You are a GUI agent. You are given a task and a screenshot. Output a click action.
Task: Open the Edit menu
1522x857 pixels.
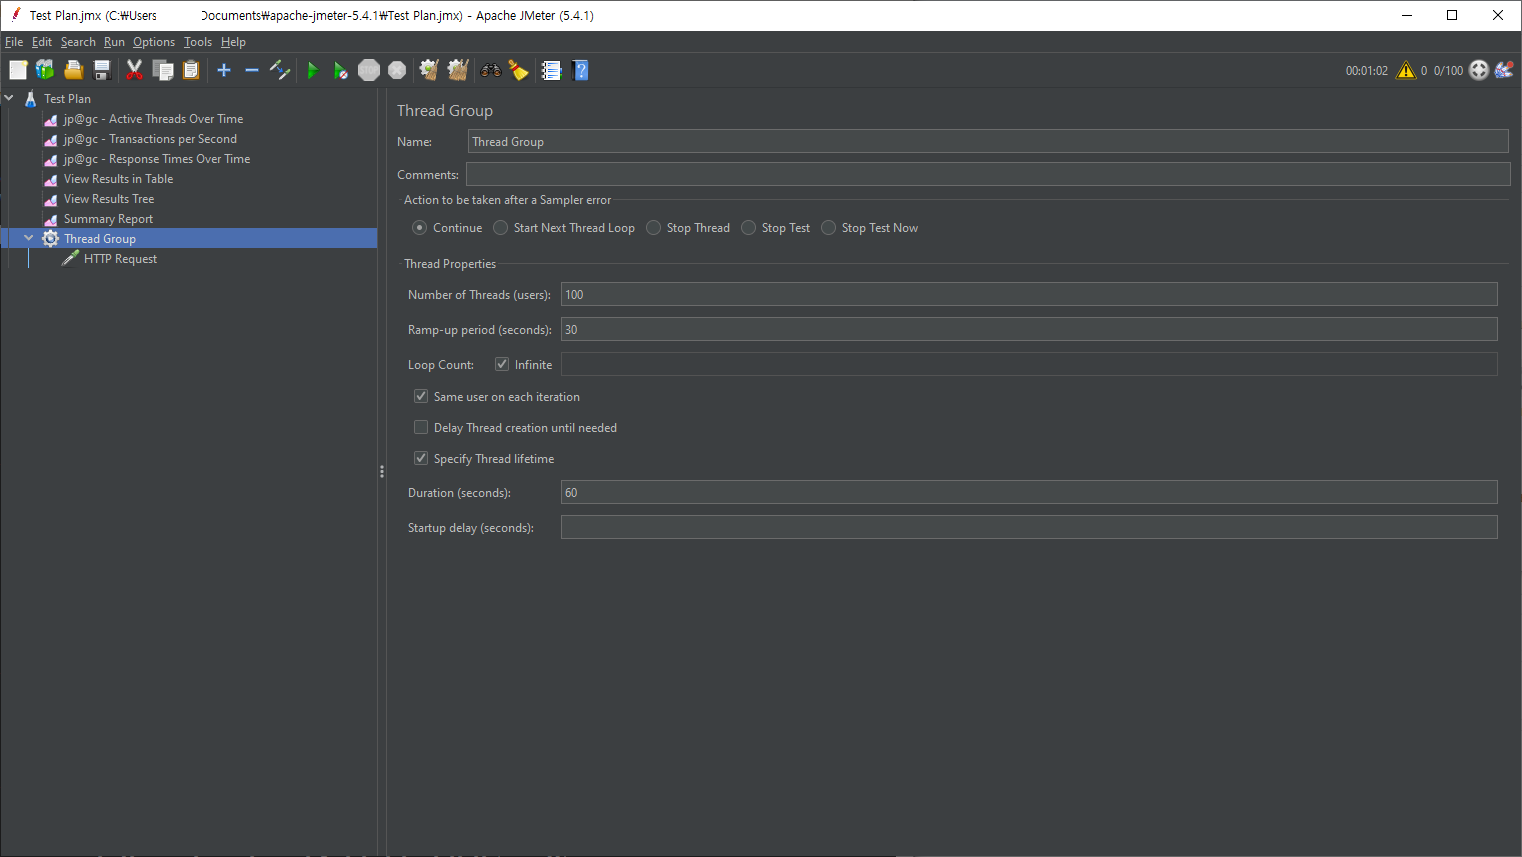point(42,42)
